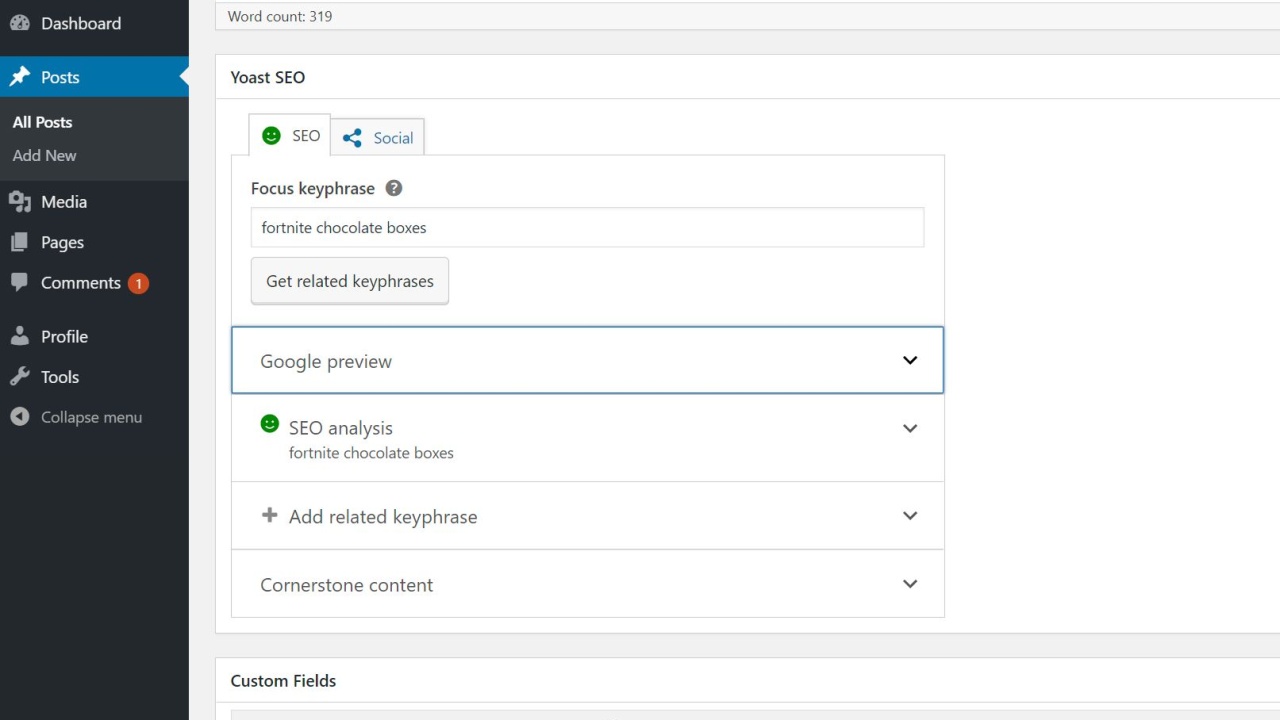This screenshot has width=1280, height=720.
Task: Click the Pages icon in sidebar
Action: coord(20,243)
